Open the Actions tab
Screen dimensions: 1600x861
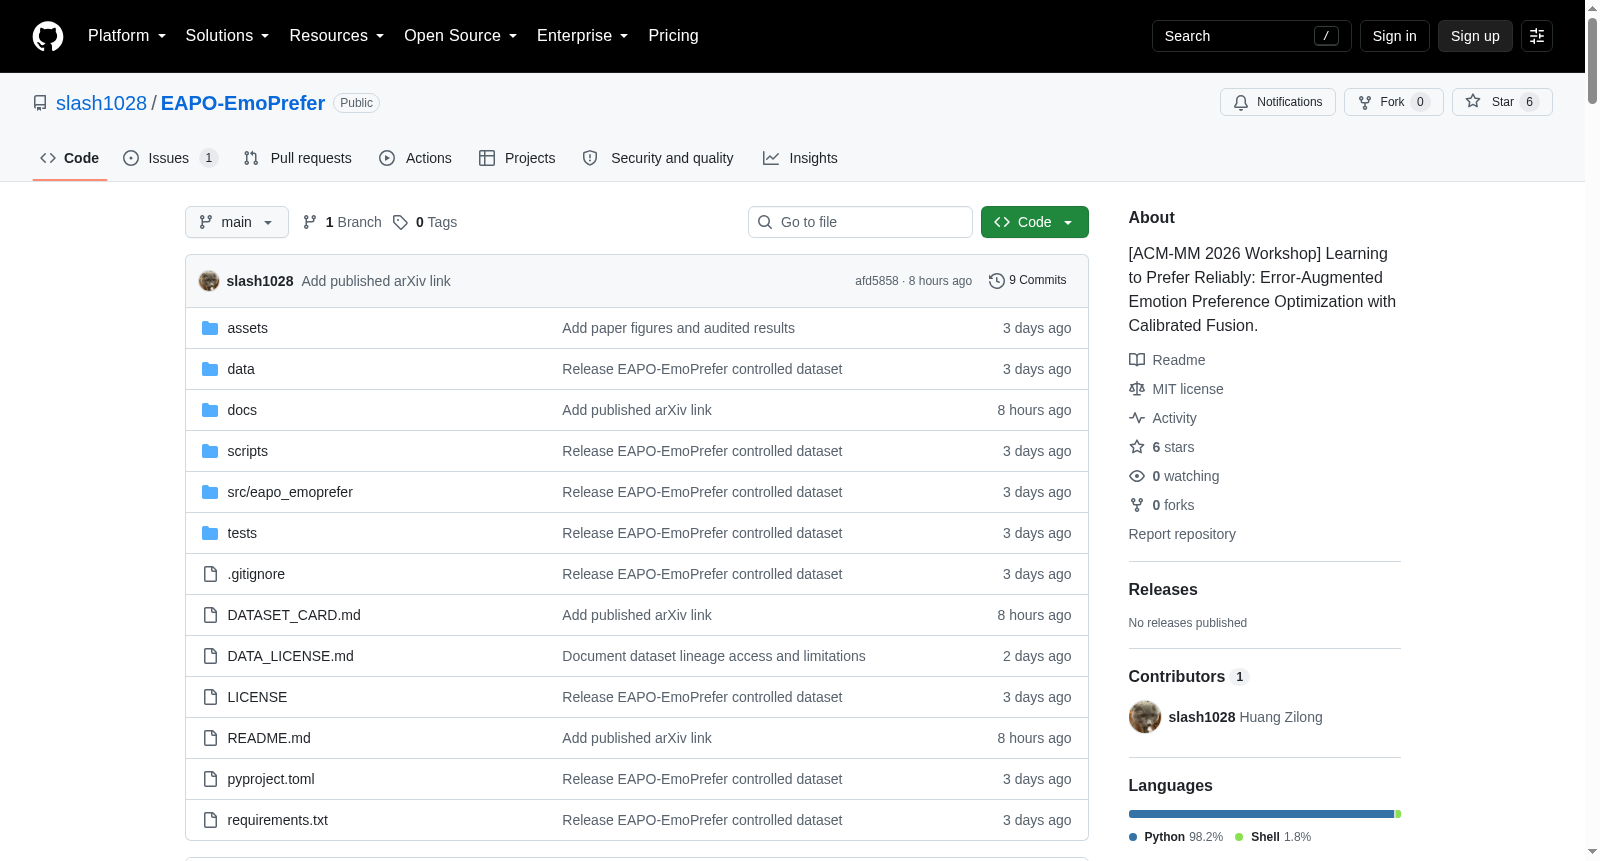point(415,158)
